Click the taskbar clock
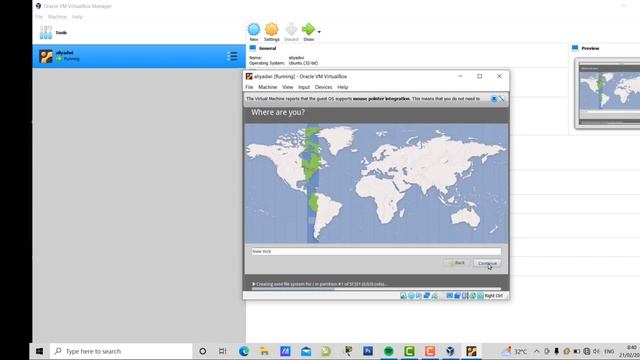640x360 pixels. pos(631,351)
